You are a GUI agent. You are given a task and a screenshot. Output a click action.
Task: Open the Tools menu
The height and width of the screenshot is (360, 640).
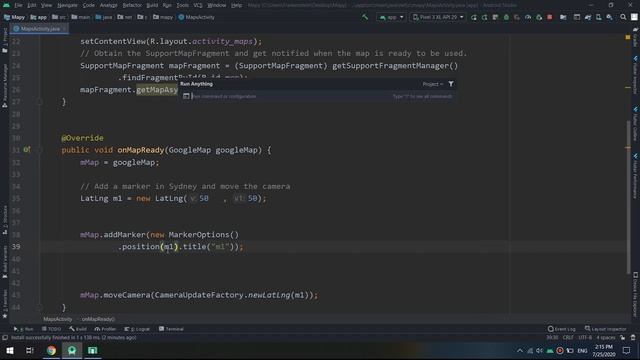tap(182, 5)
